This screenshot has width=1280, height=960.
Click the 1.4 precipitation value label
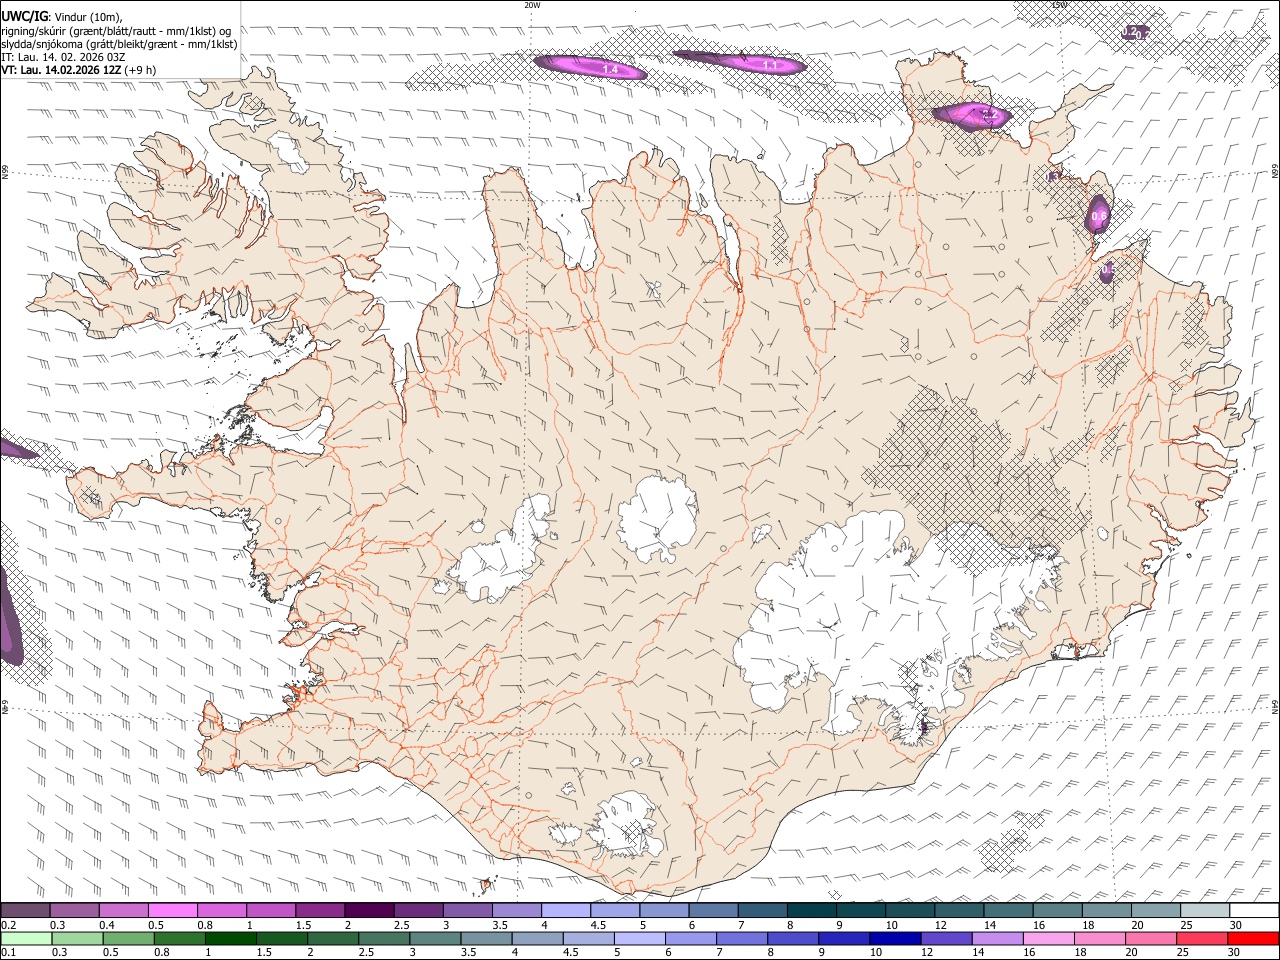click(609, 70)
